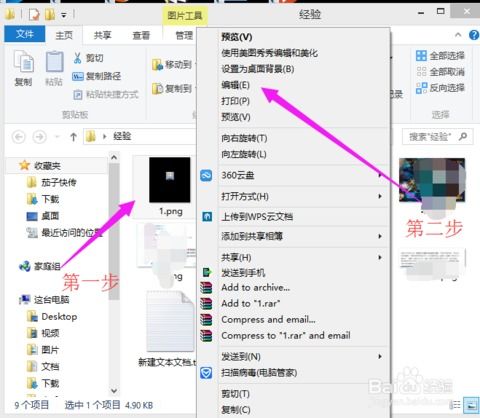480x418 pixels.
Task: Click the Paste shortcut icon
Action: coord(77,95)
